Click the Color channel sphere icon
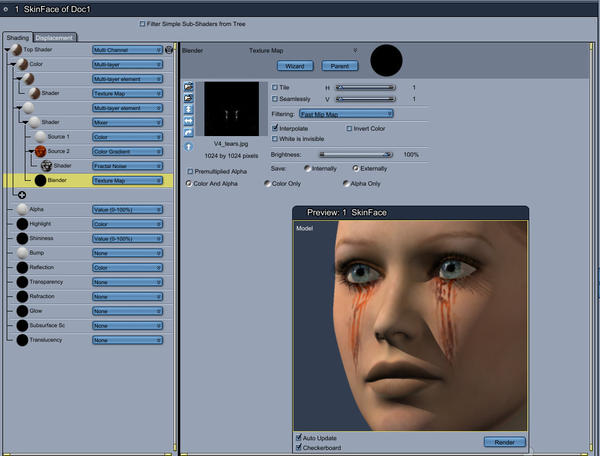Image resolution: width=600 pixels, height=456 pixels. tap(22, 64)
